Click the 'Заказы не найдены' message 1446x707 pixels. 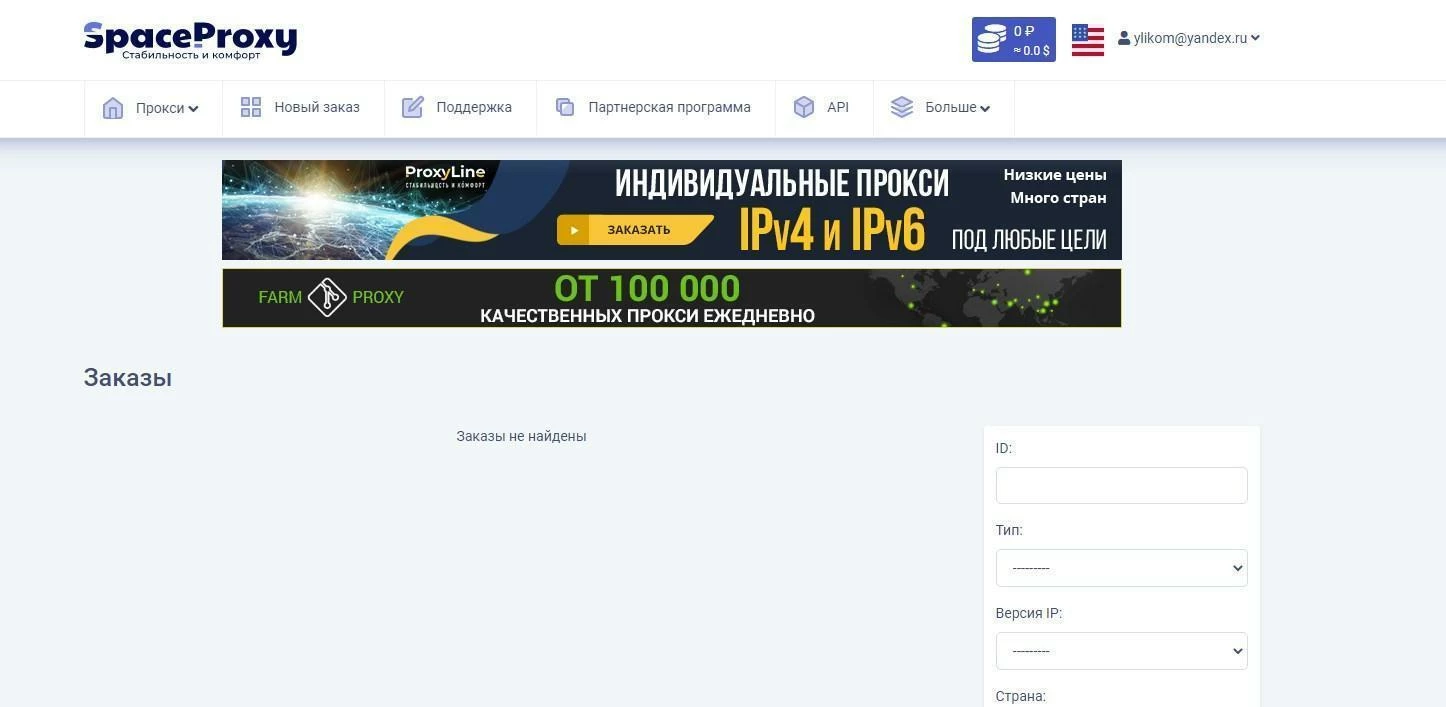pos(521,436)
